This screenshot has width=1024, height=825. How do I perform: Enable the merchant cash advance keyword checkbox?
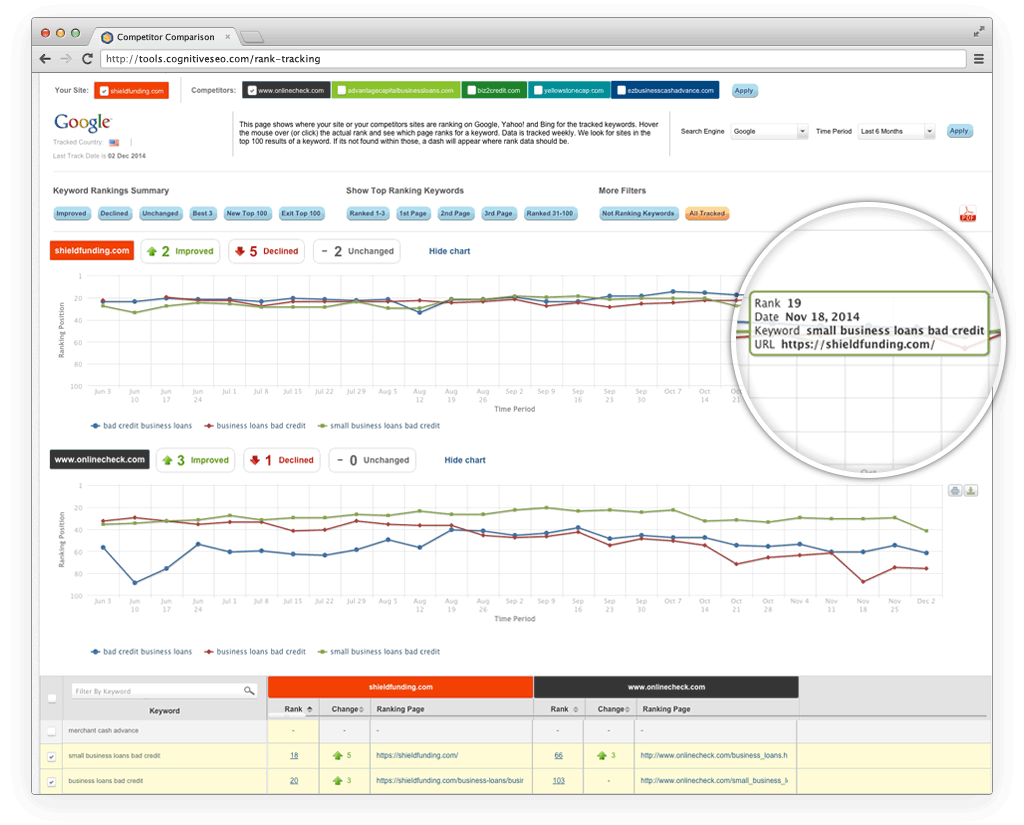52,730
